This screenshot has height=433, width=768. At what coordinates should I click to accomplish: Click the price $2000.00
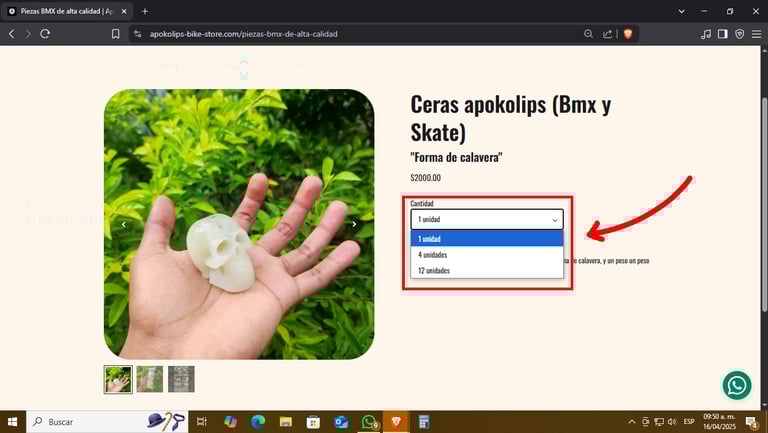(426, 178)
